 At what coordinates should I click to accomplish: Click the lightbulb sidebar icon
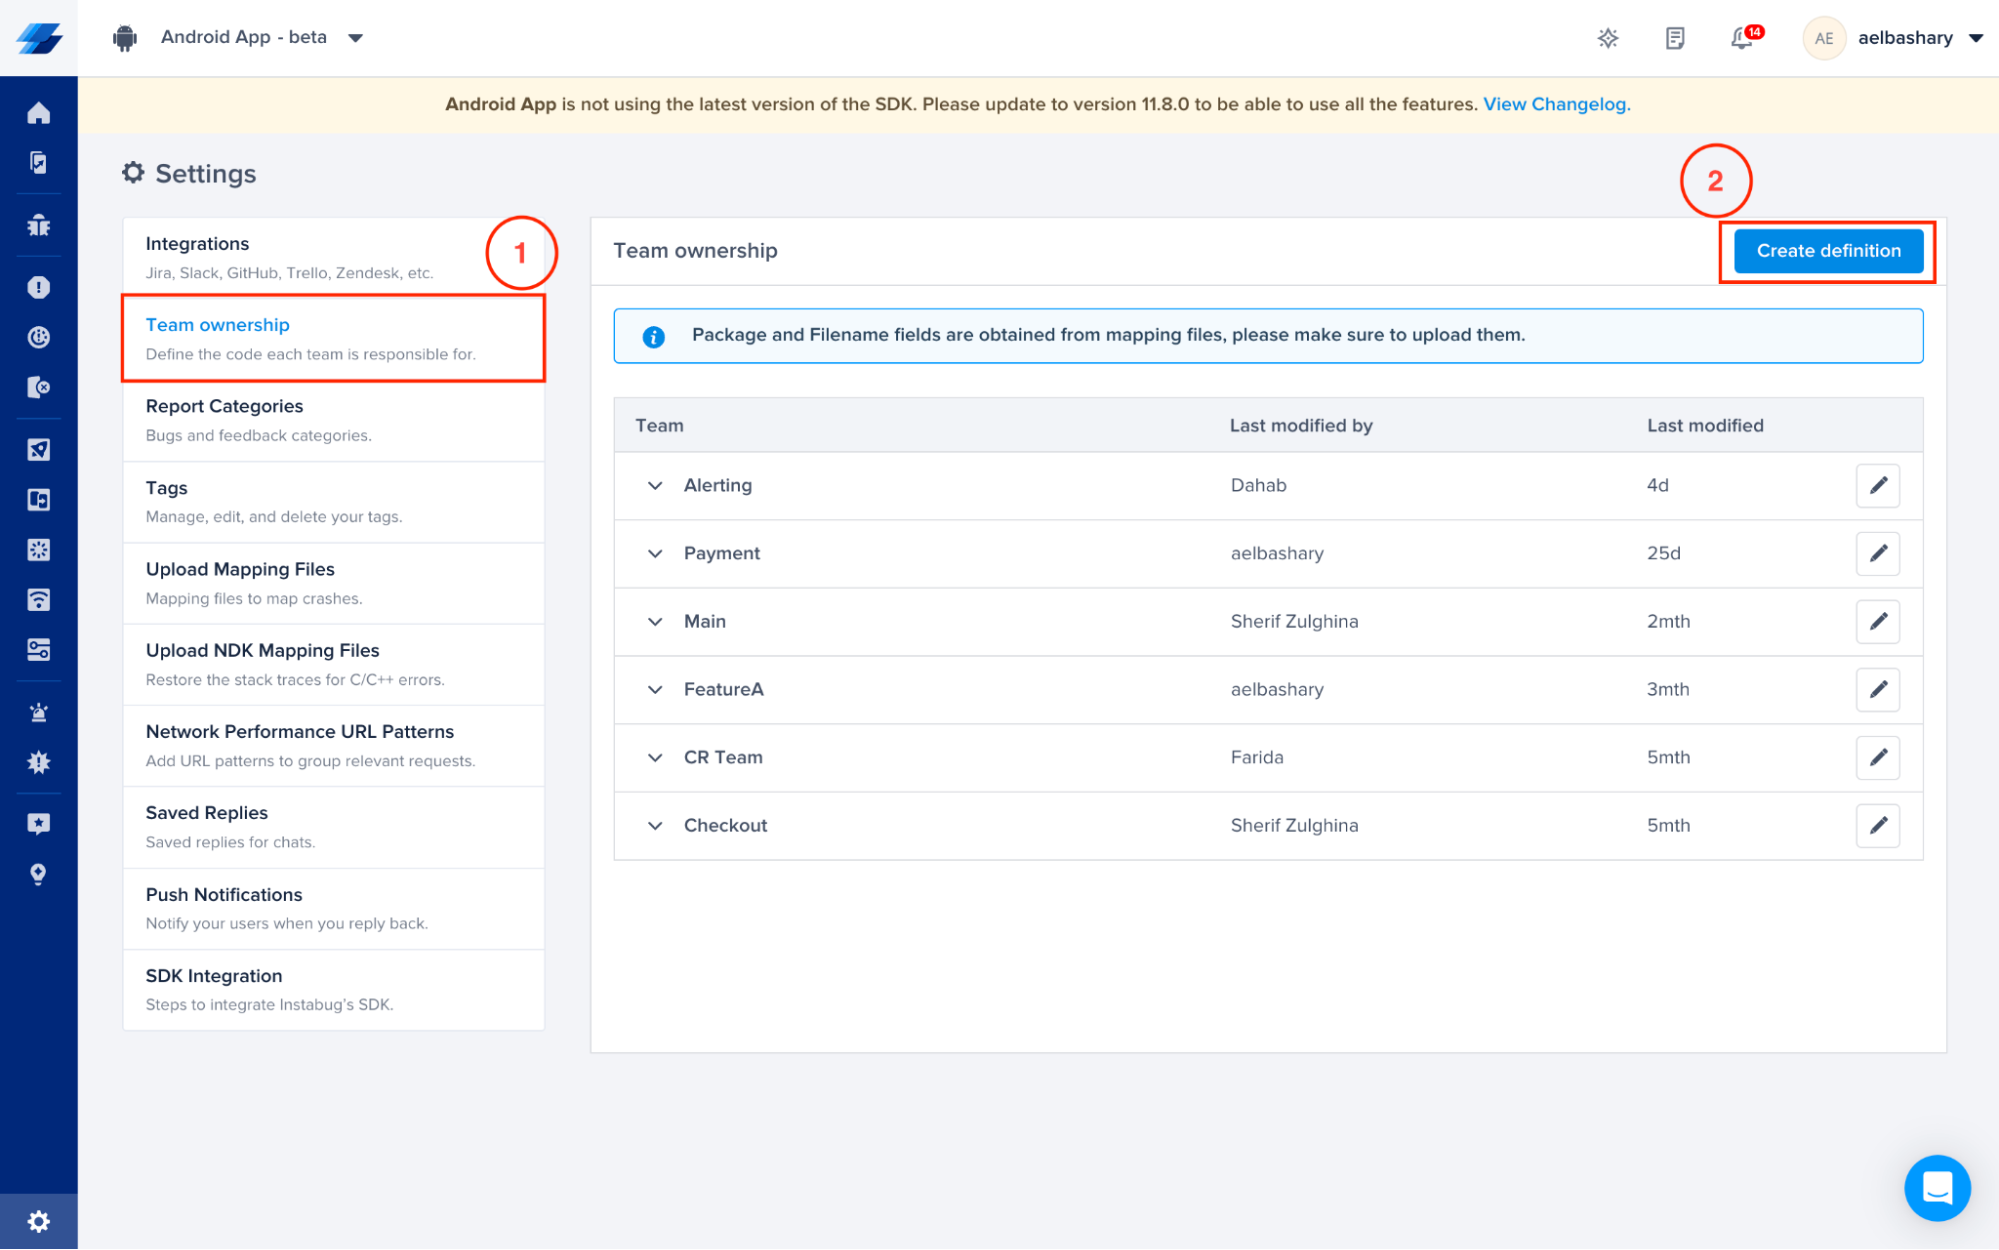pyautogui.click(x=38, y=874)
